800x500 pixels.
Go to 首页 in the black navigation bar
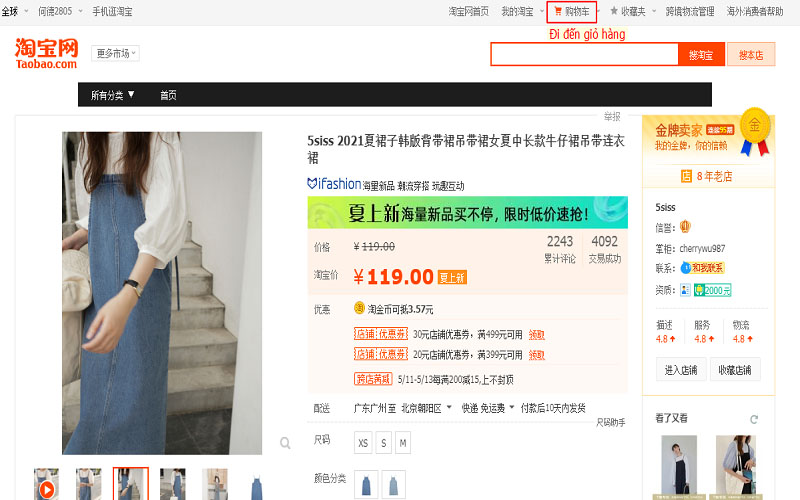[168, 95]
